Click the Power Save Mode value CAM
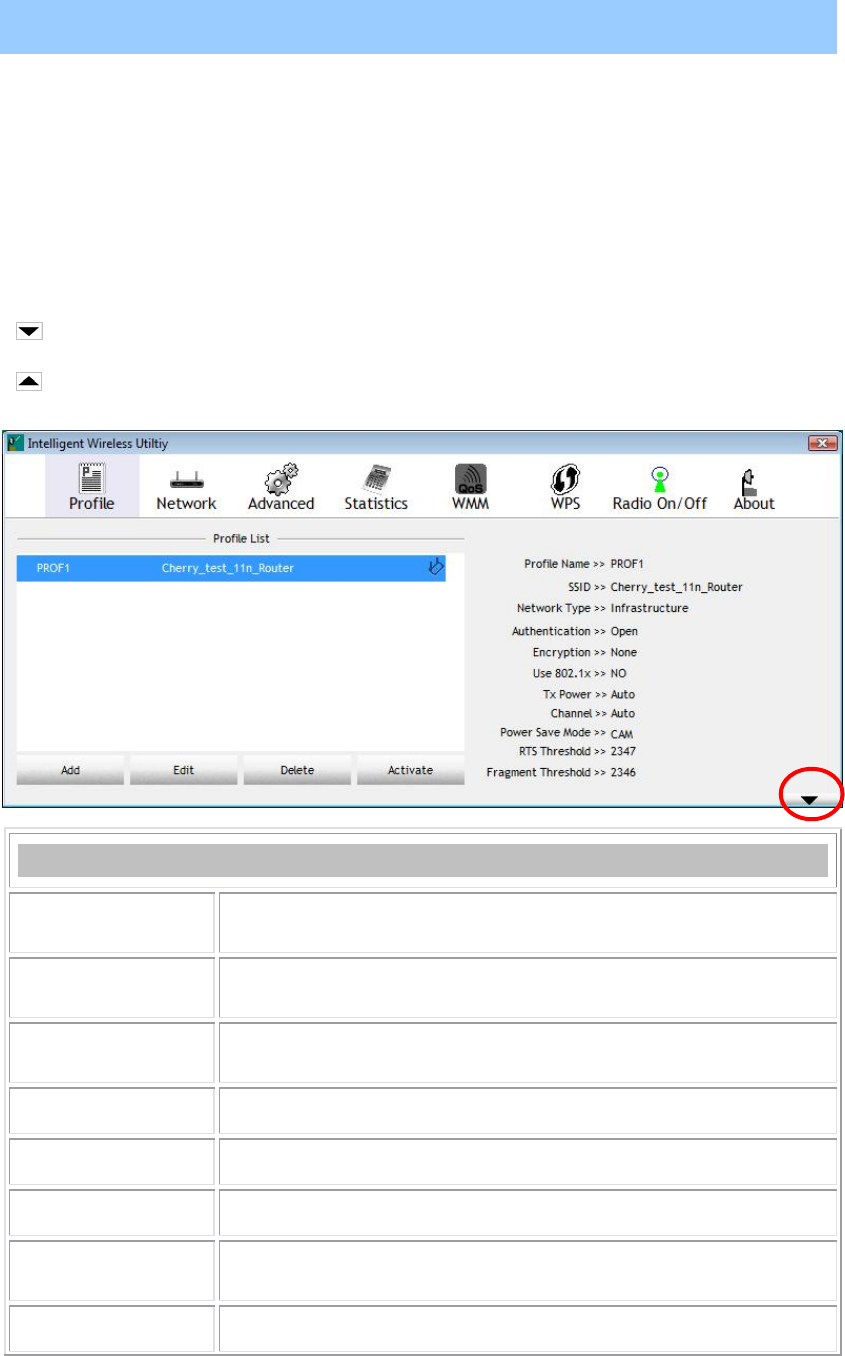The height and width of the screenshot is (1356, 845). (622, 733)
